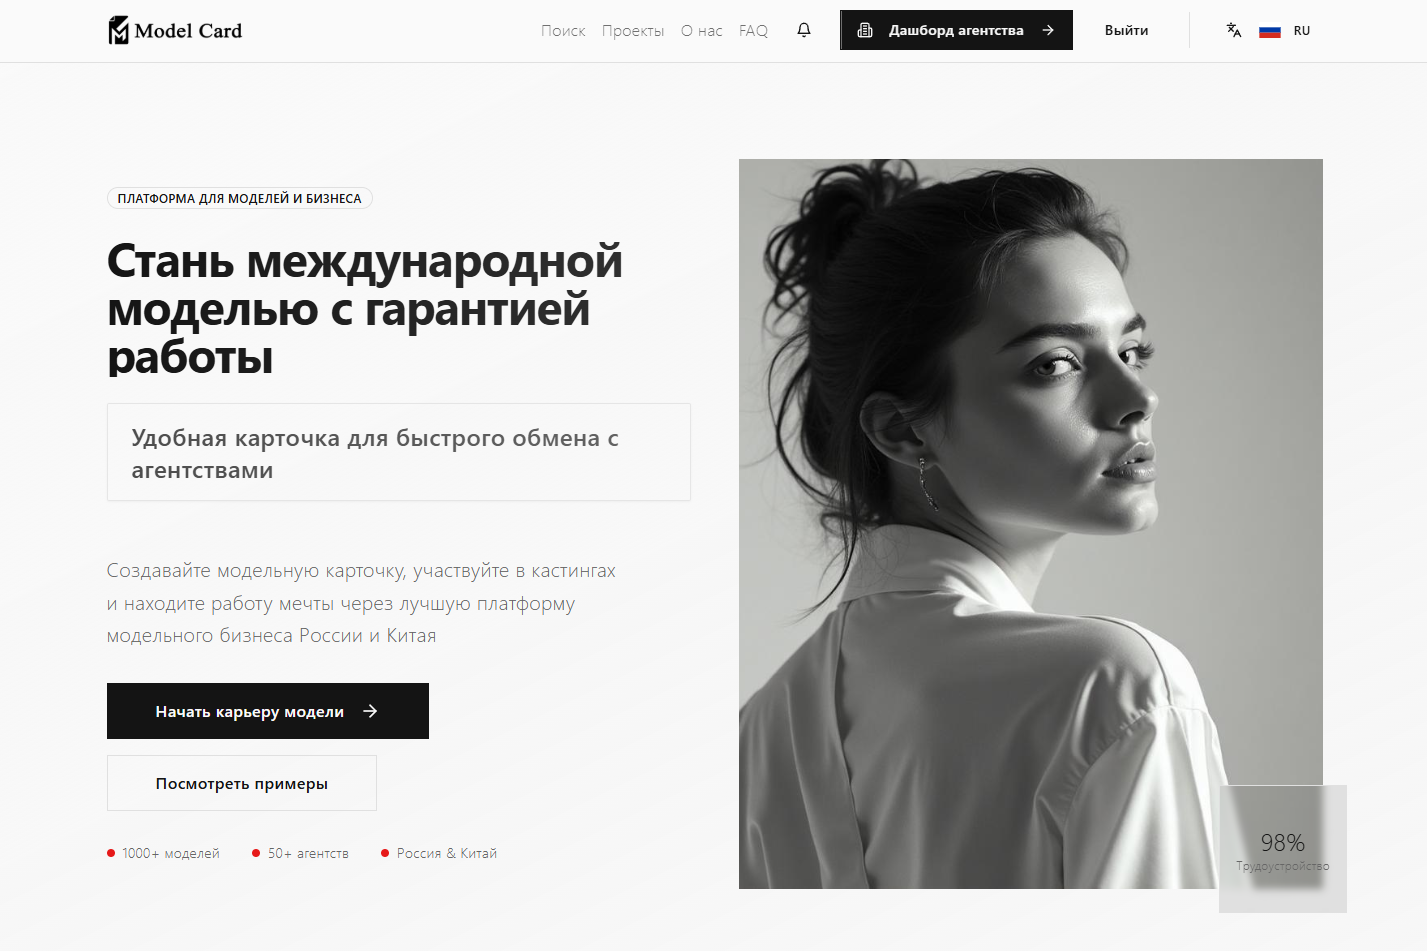Click the model portrait photo
This screenshot has height=951, width=1427.
click(x=1030, y=523)
